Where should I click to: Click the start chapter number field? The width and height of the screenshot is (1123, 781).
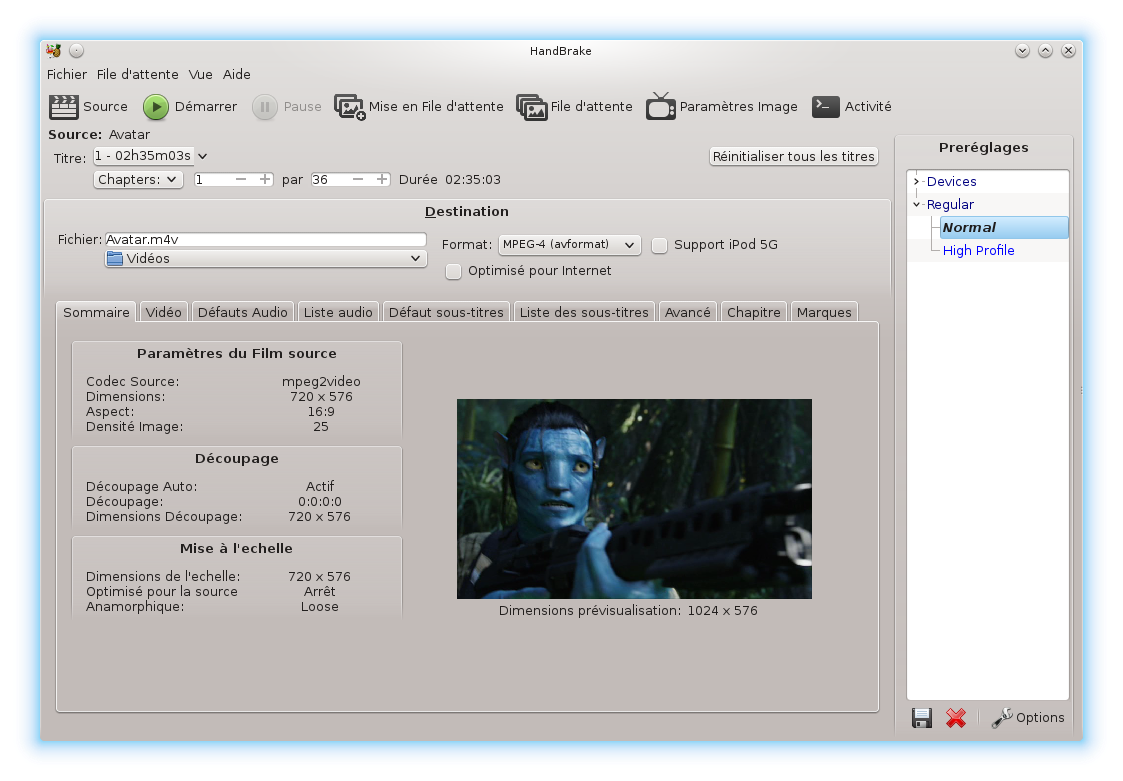pos(213,179)
